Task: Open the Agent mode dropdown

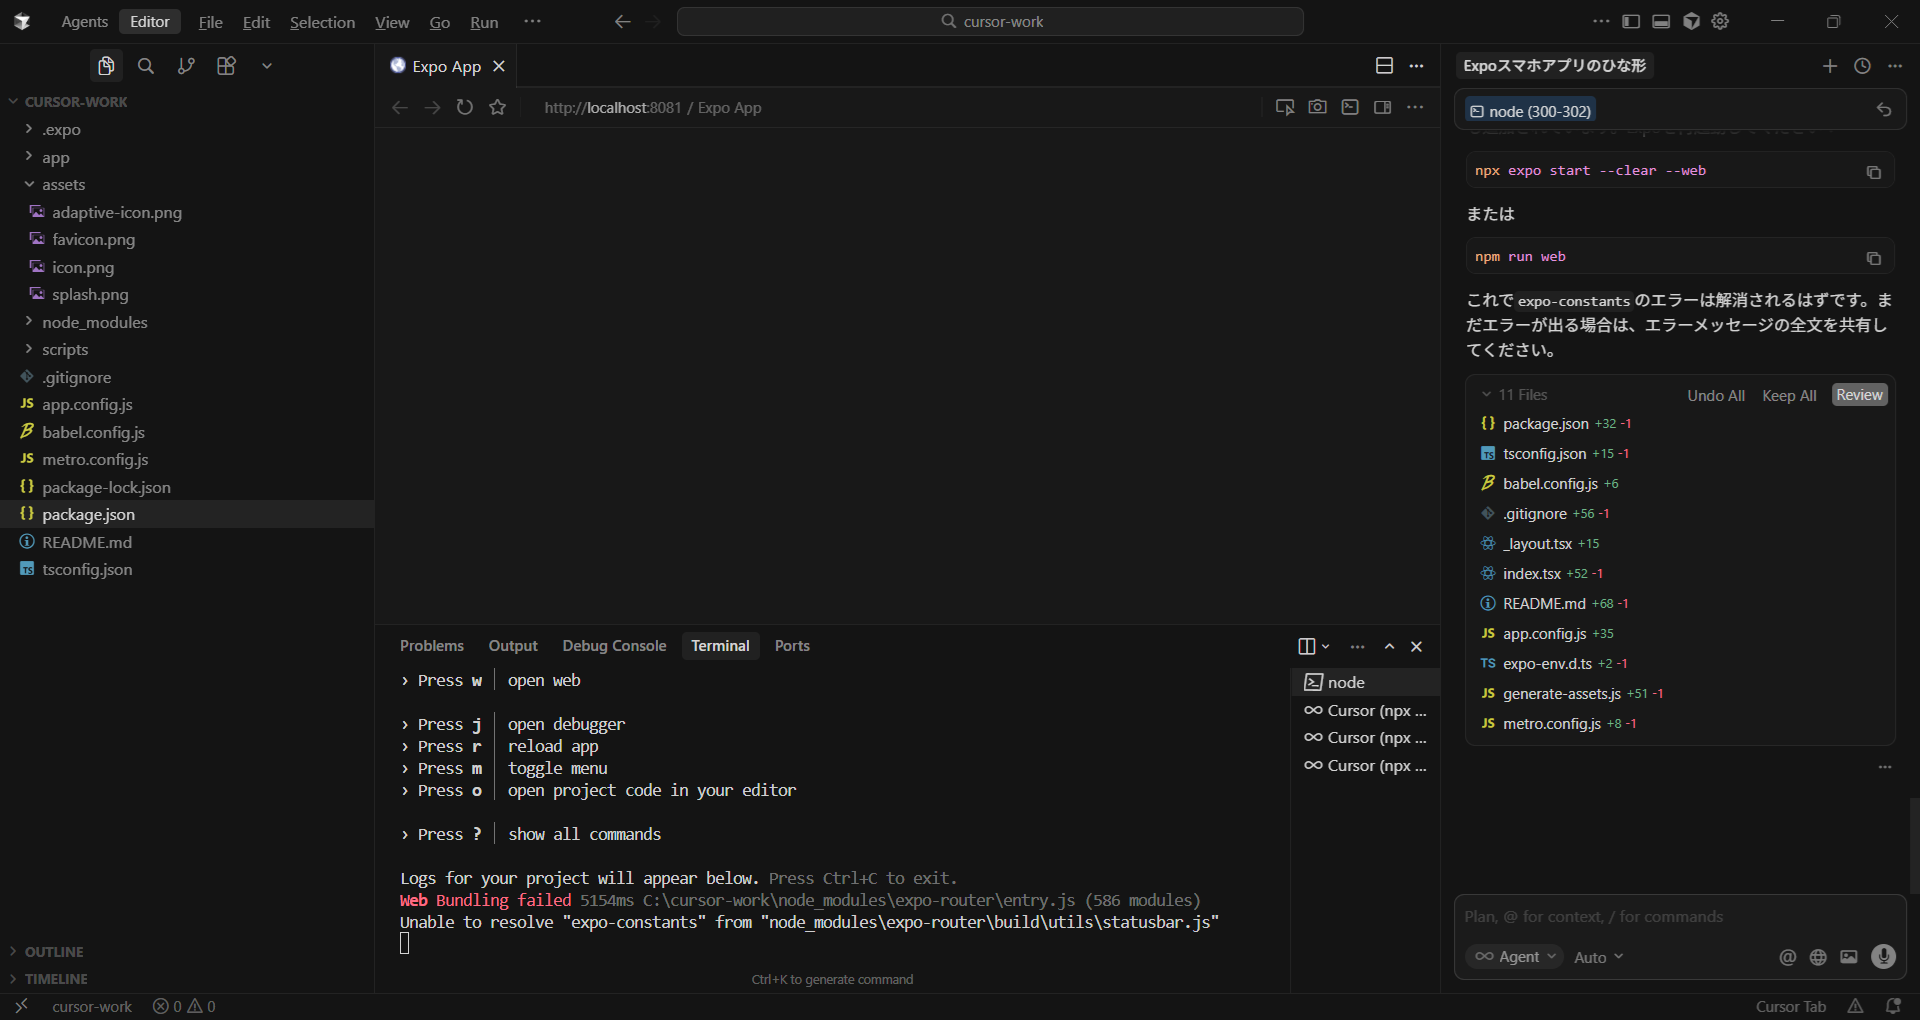Action: pos(1517,957)
